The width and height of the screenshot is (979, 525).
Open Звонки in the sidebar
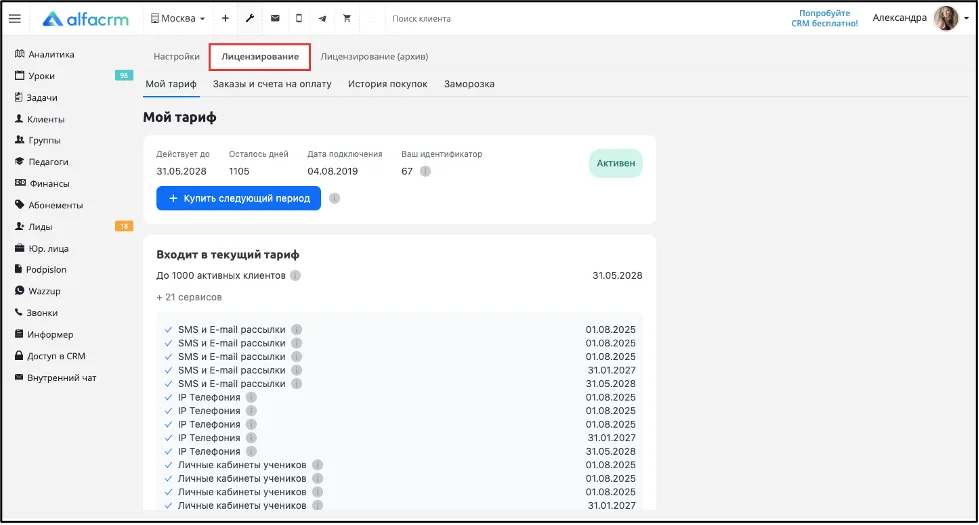coord(36,313)
